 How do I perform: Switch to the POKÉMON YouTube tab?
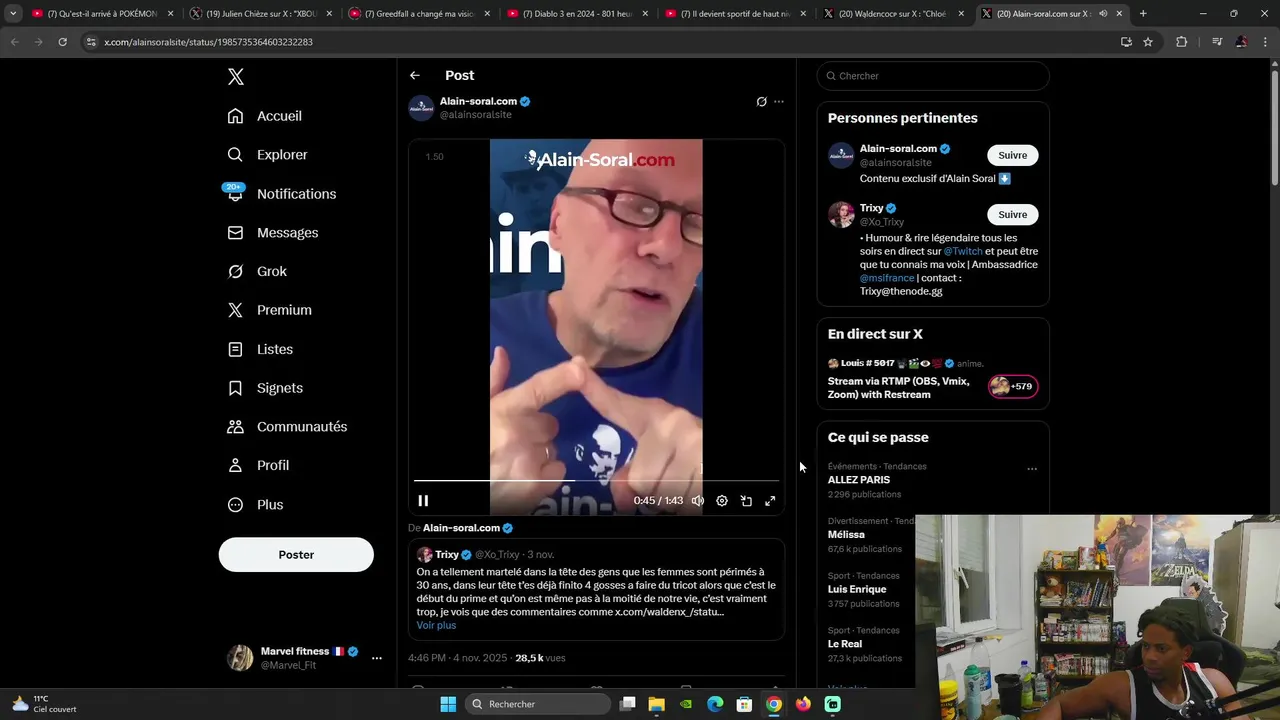coord(101,14)
